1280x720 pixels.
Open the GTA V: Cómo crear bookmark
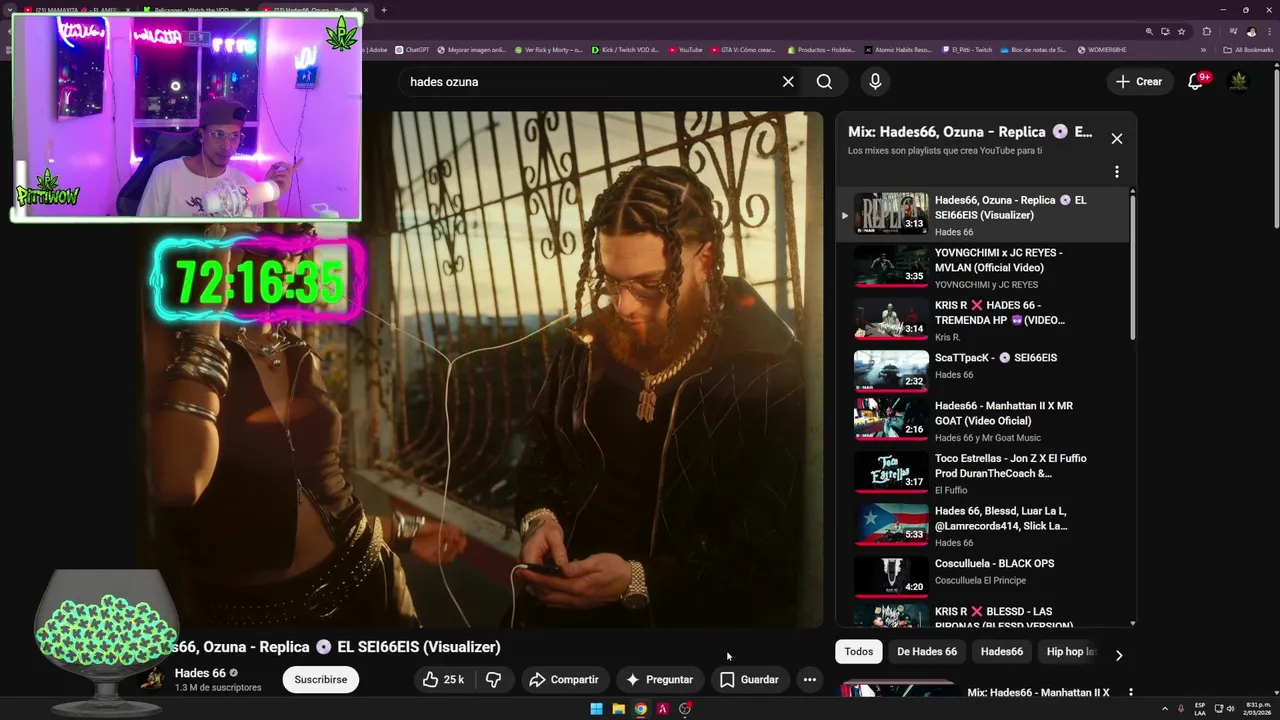(743, 50)
